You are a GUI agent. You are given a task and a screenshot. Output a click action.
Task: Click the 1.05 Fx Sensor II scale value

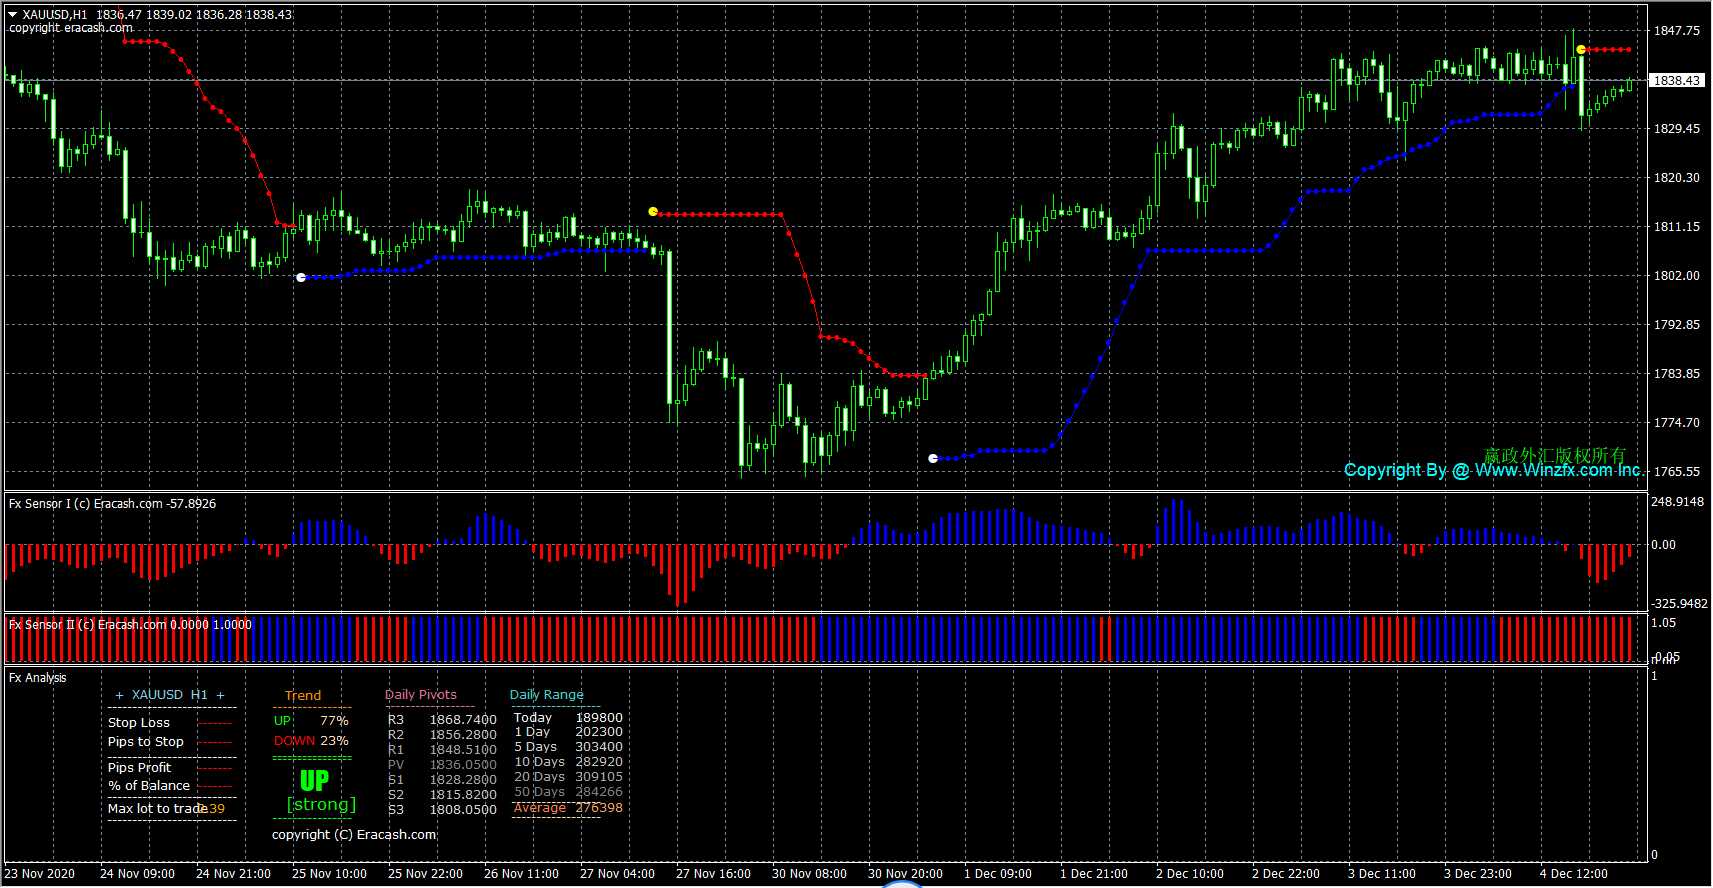coord(1664,622)
